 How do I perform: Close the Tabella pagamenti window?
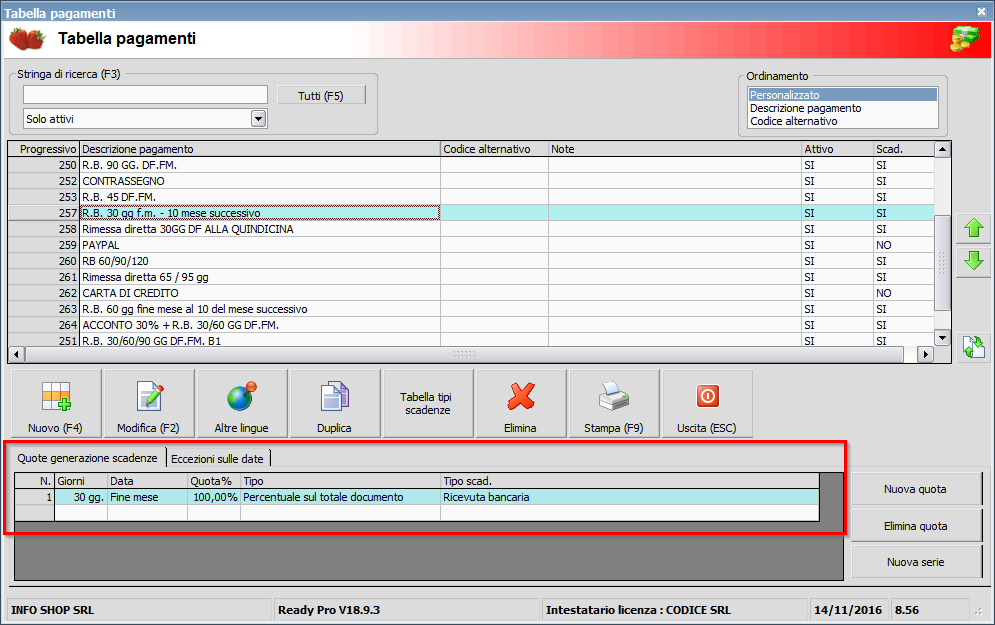pos(981,11)
